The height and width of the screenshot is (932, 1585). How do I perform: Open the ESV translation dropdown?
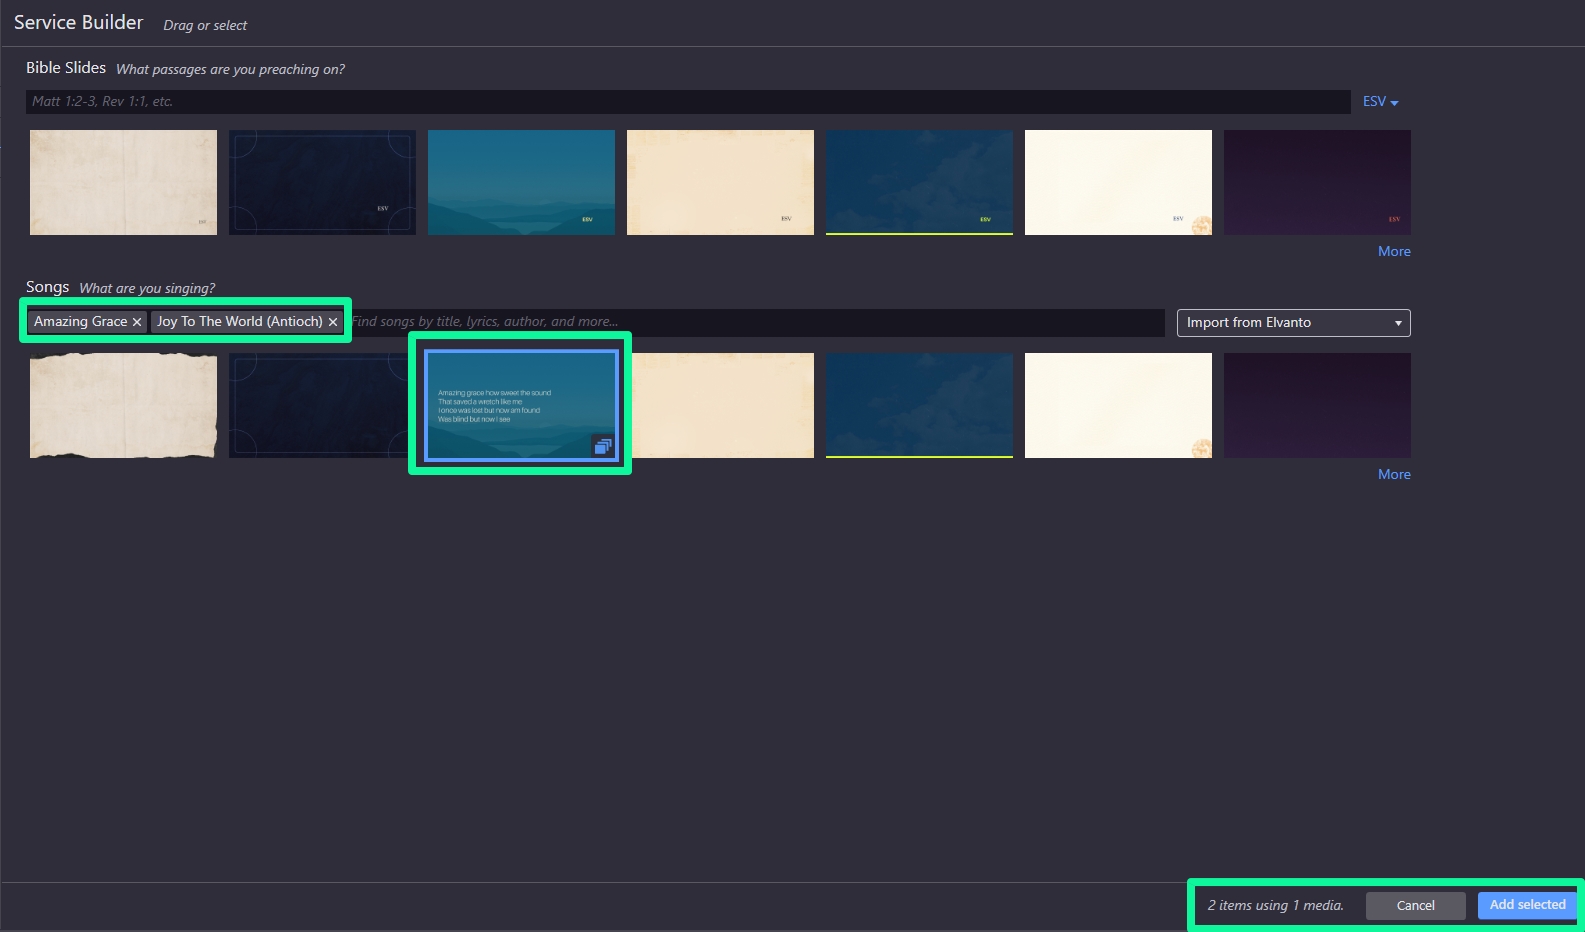point(1380,102)
